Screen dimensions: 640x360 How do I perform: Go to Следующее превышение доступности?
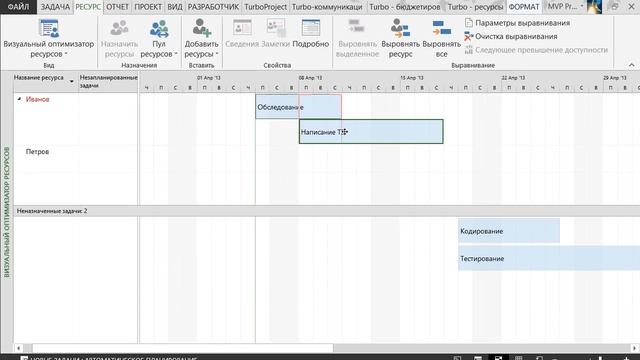tap(536, 50)
